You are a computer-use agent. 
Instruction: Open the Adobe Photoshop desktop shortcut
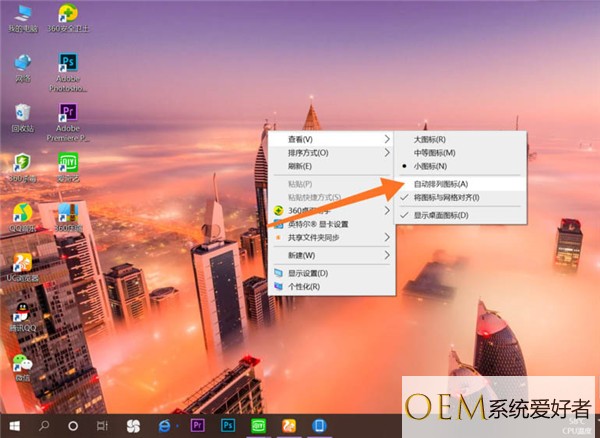[x=69, y=66]
